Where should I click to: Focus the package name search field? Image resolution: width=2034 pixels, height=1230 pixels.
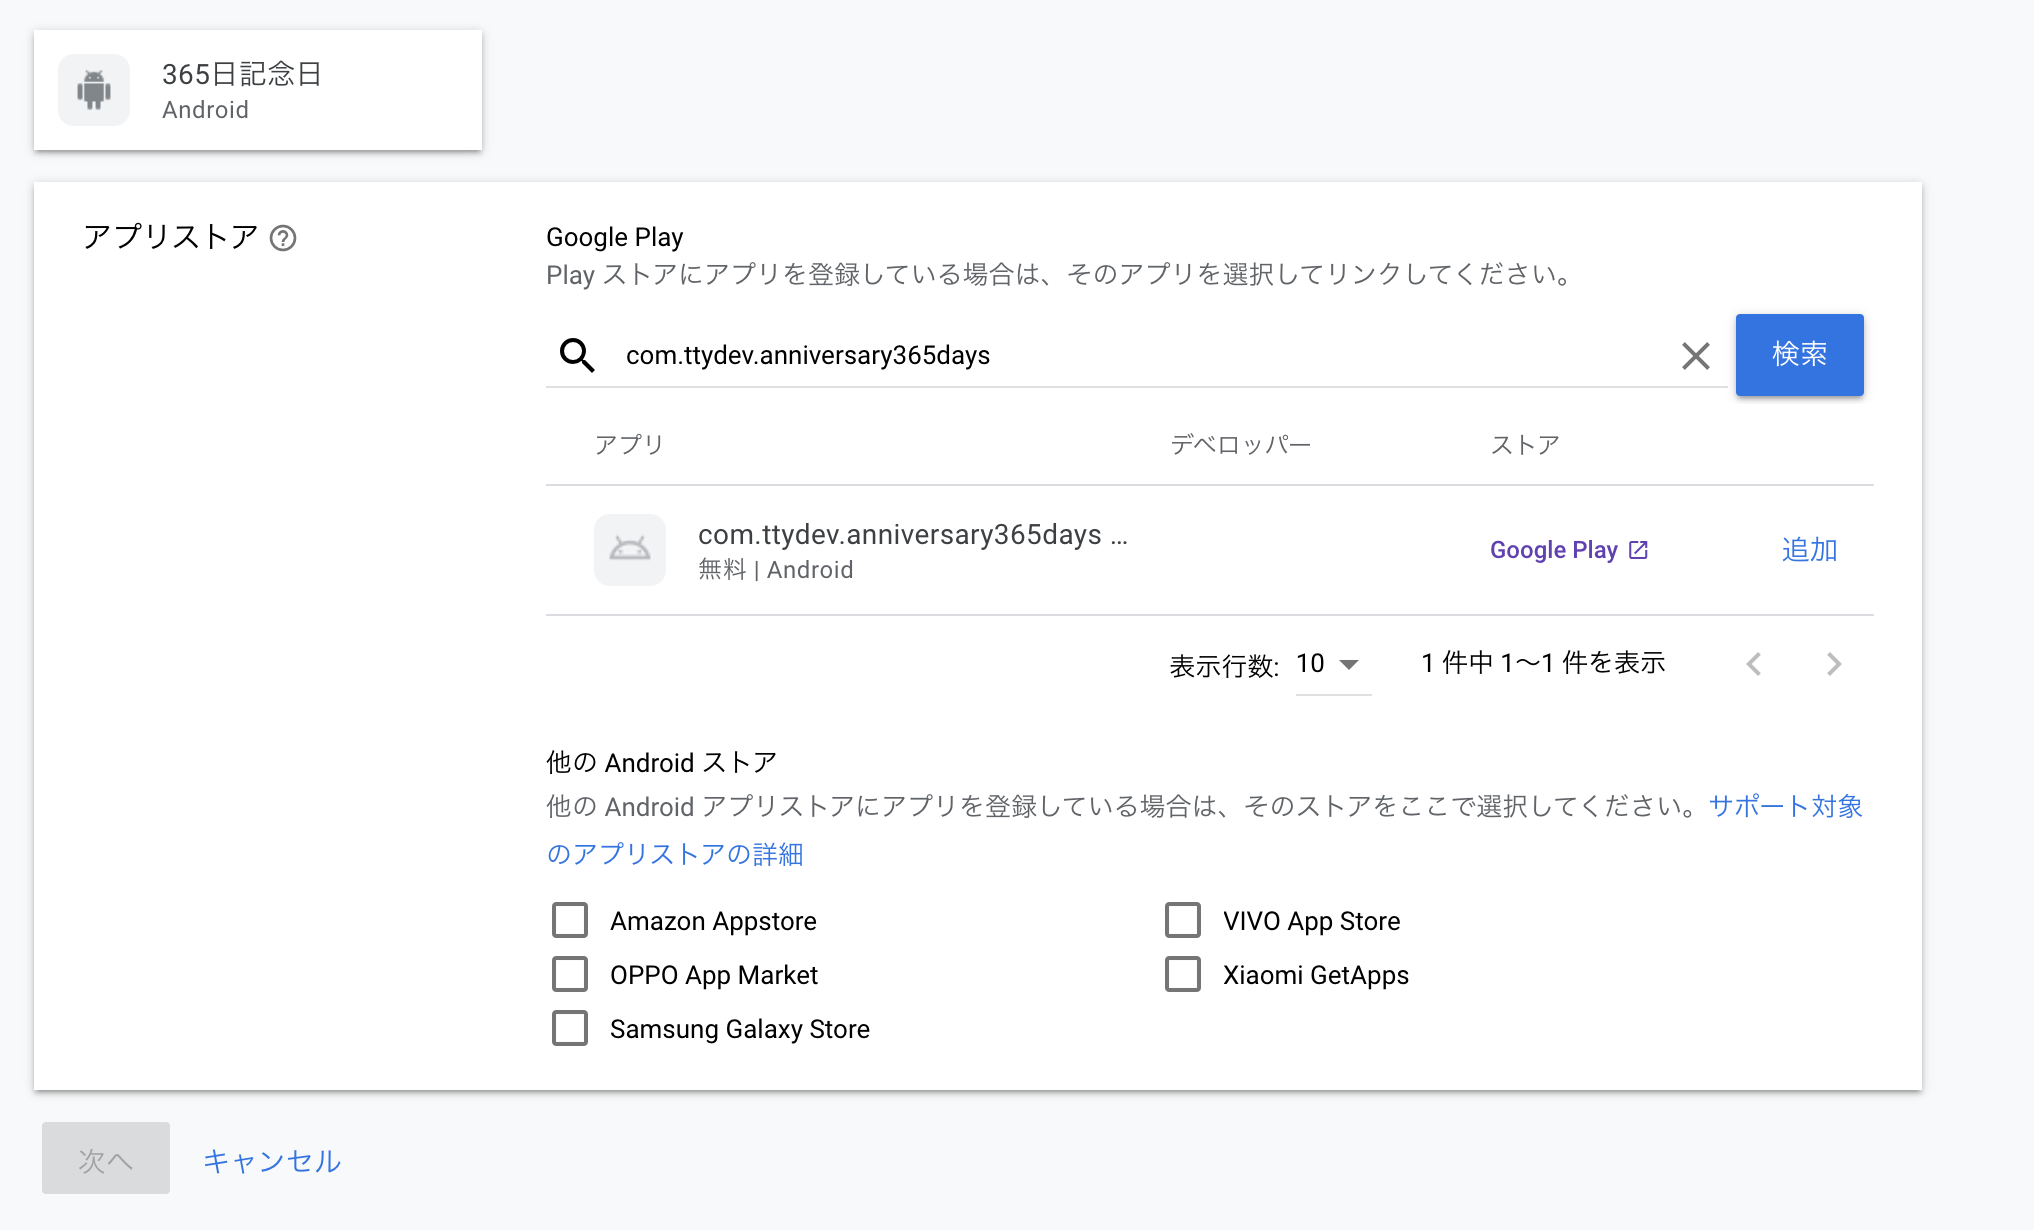pos(1140,355)
